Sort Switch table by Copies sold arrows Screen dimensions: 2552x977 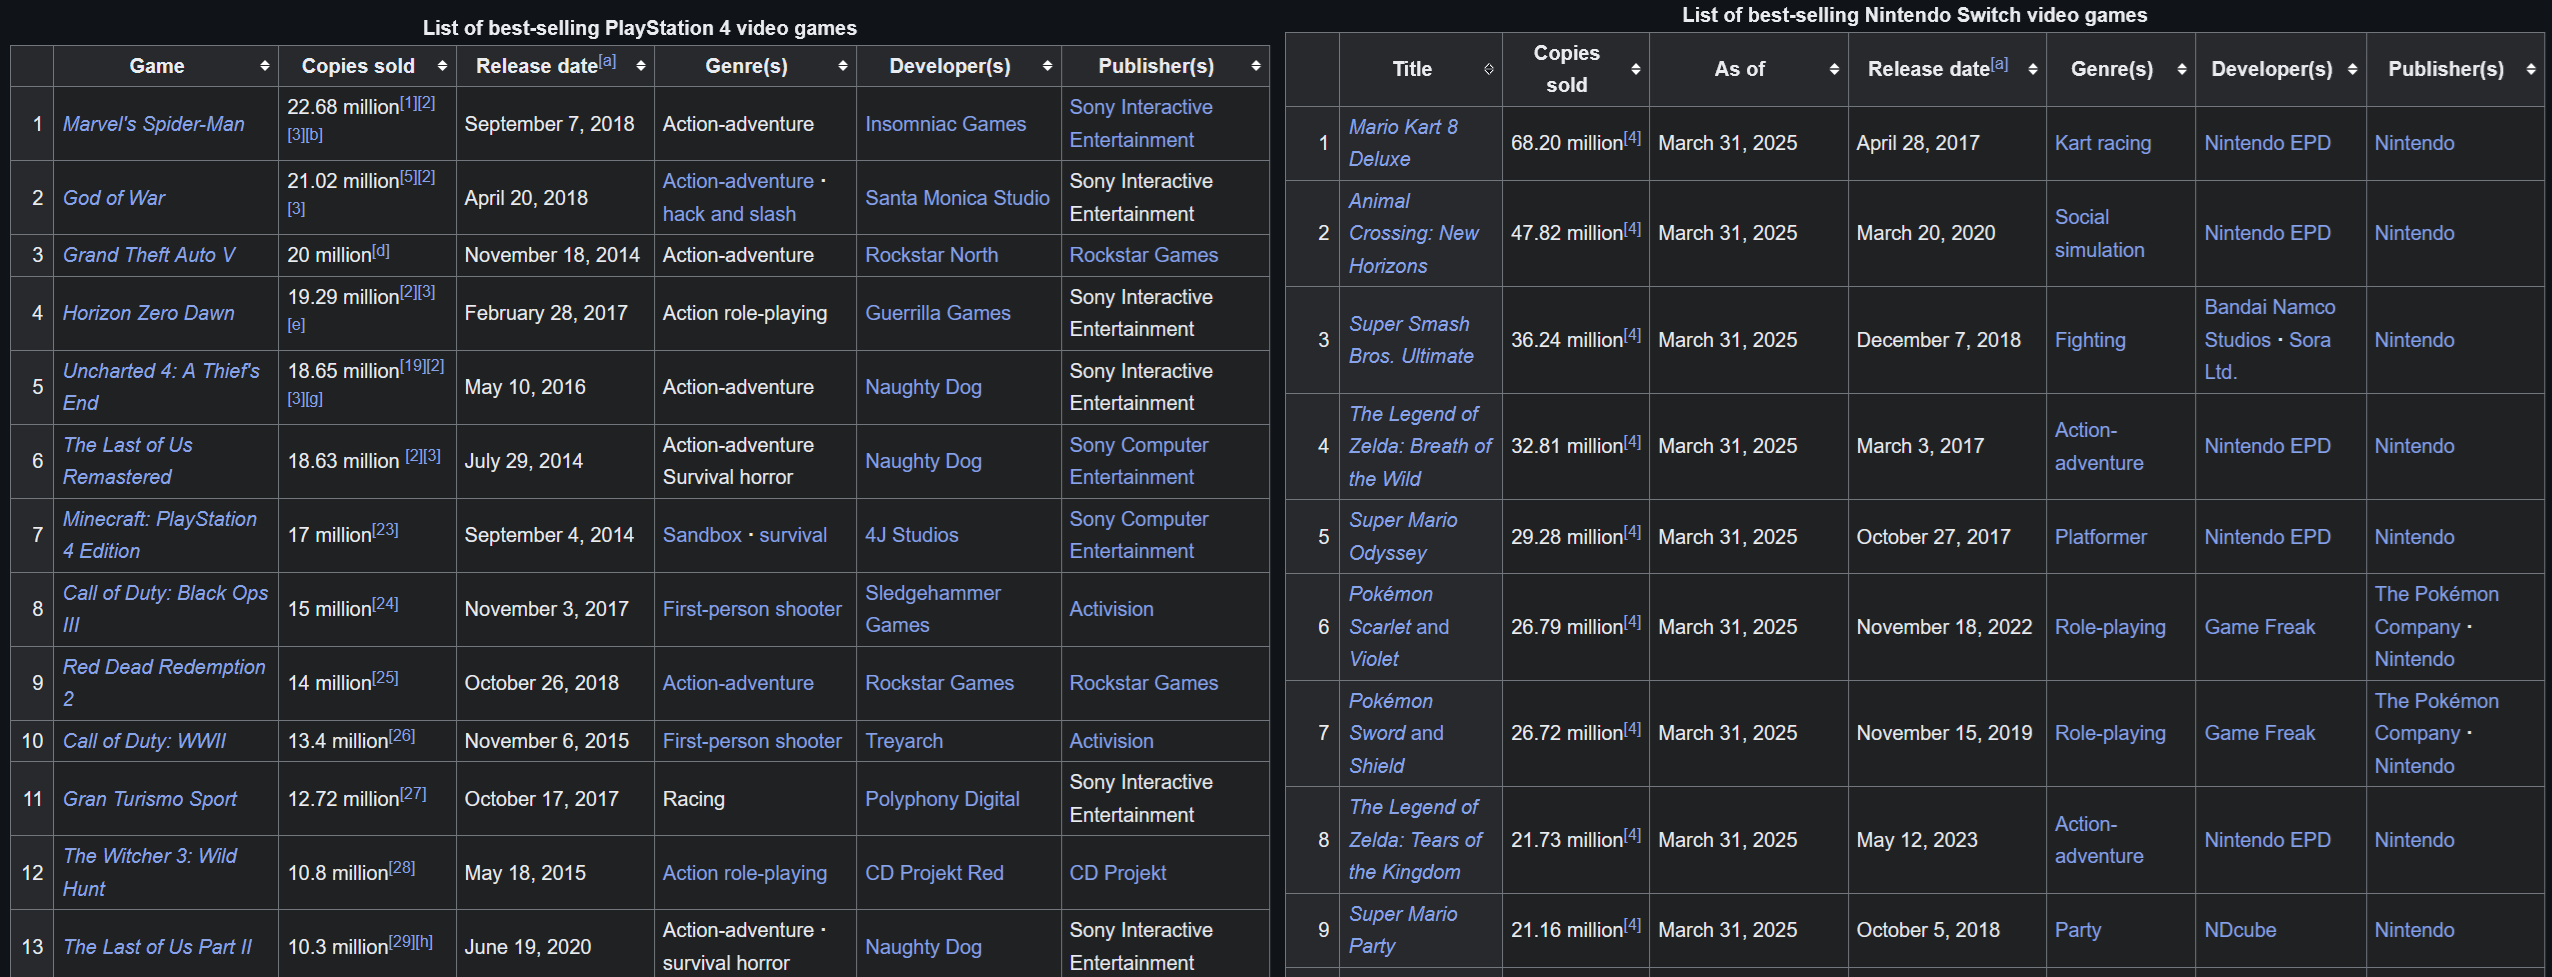pyautogui.click(x=1635, y=69)
